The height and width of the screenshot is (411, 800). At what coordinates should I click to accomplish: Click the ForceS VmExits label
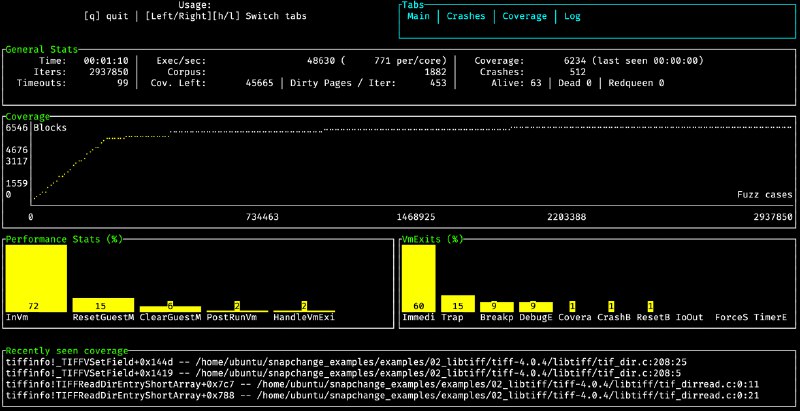pyautogui.click(x=731, y=317)
